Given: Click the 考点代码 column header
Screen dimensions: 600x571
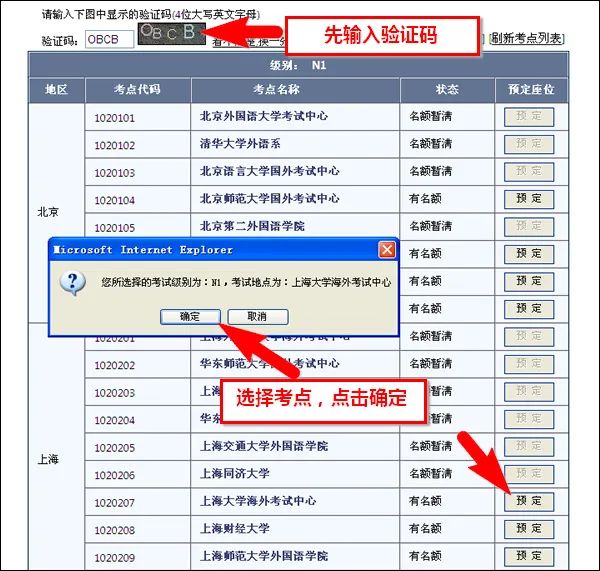Looking at the screenshot, I should click(137, 90).
